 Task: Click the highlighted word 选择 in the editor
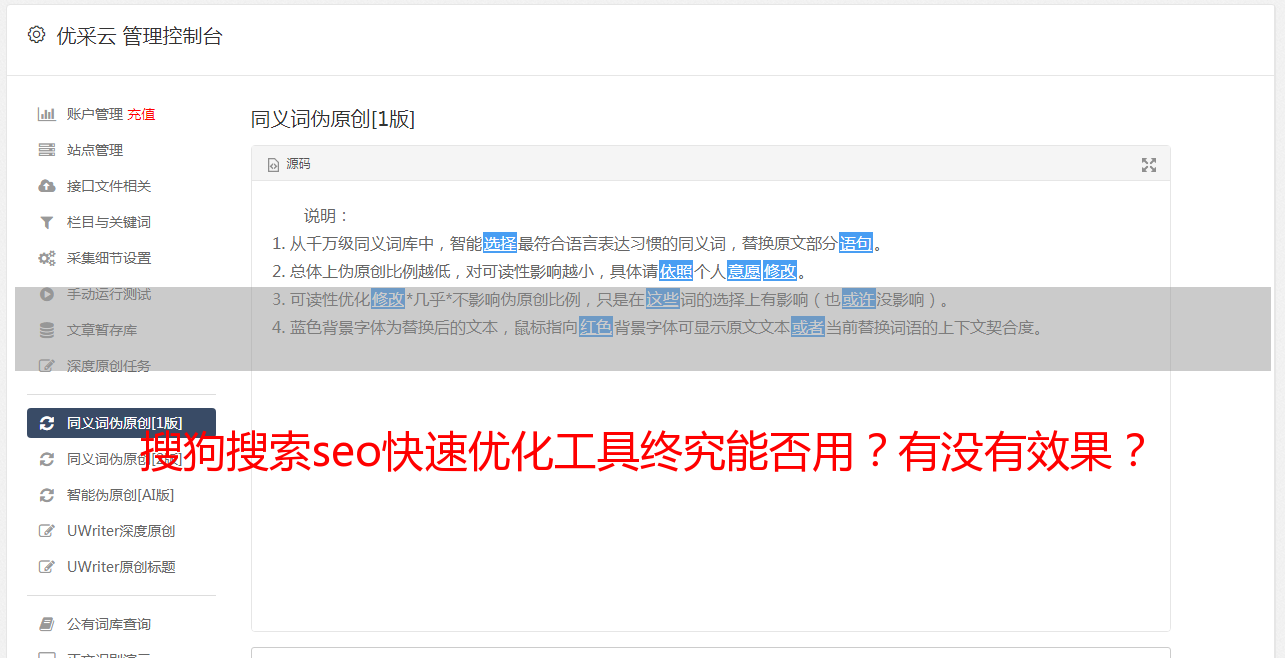[500, 243]
